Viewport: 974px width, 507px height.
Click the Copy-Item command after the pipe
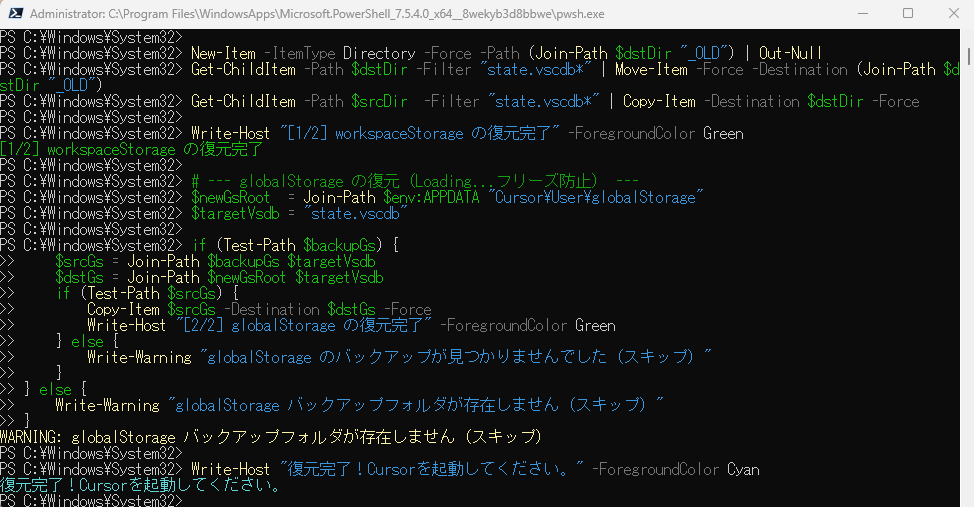click(x=666, y=101)
